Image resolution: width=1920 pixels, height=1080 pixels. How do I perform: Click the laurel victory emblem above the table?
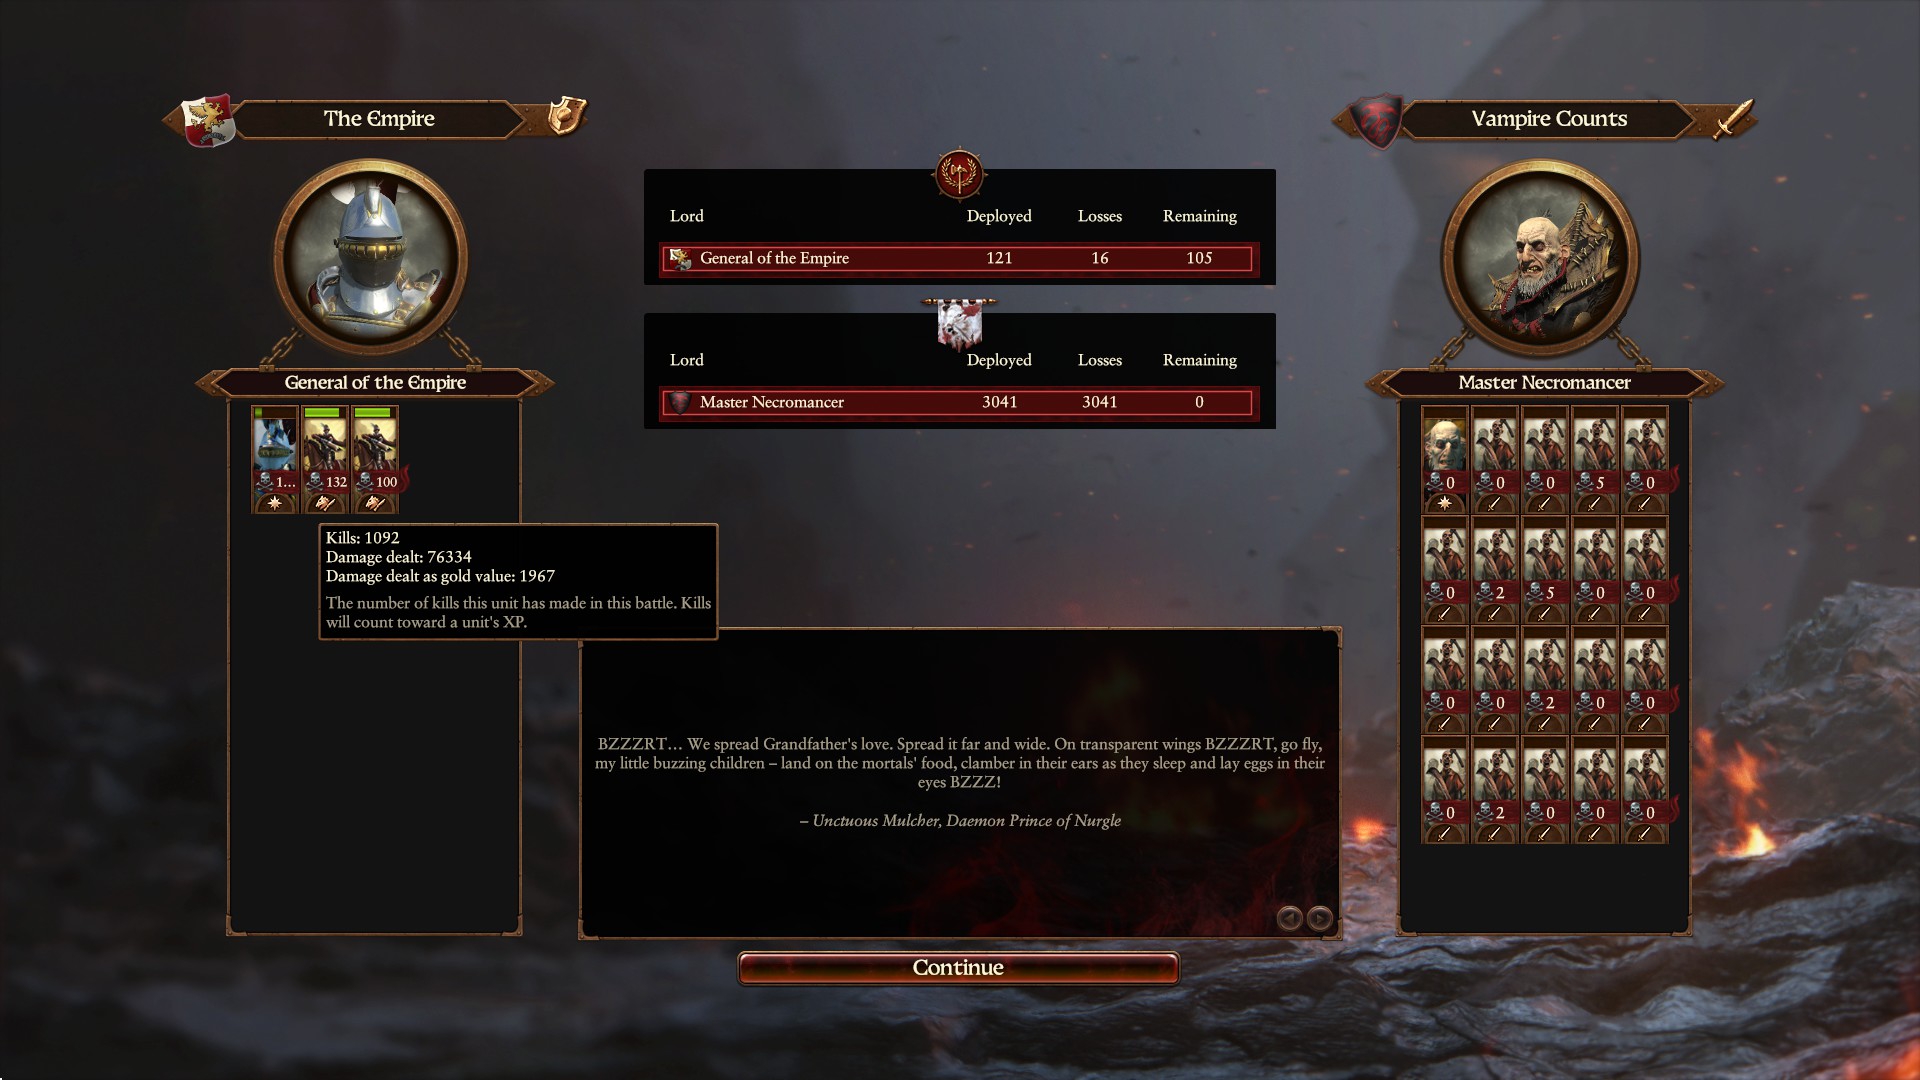point(959,174)
